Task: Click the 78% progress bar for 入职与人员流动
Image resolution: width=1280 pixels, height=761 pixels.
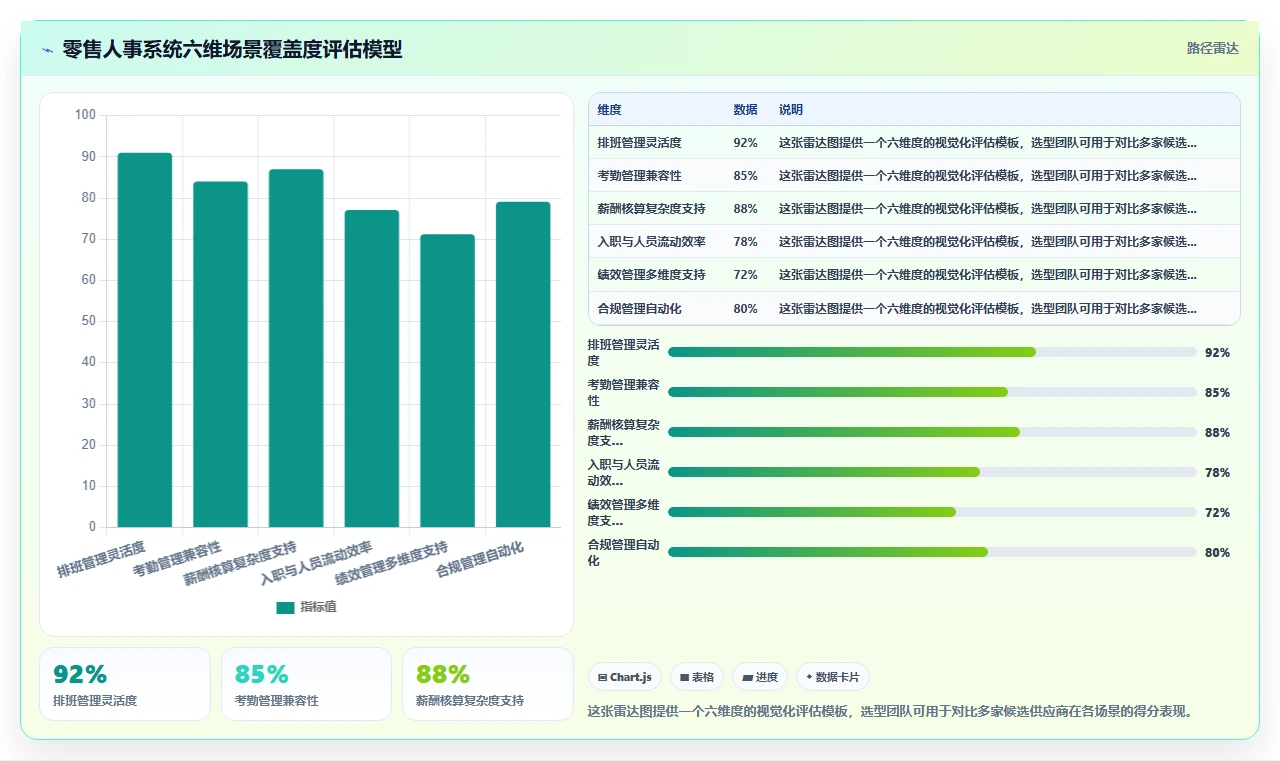Action: click(932, 472)
